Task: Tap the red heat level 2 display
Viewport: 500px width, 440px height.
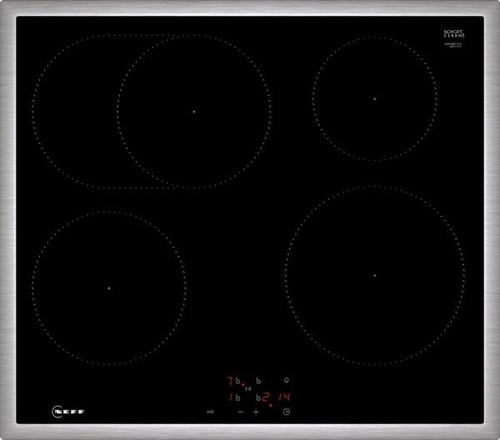Action: (266, 397)
